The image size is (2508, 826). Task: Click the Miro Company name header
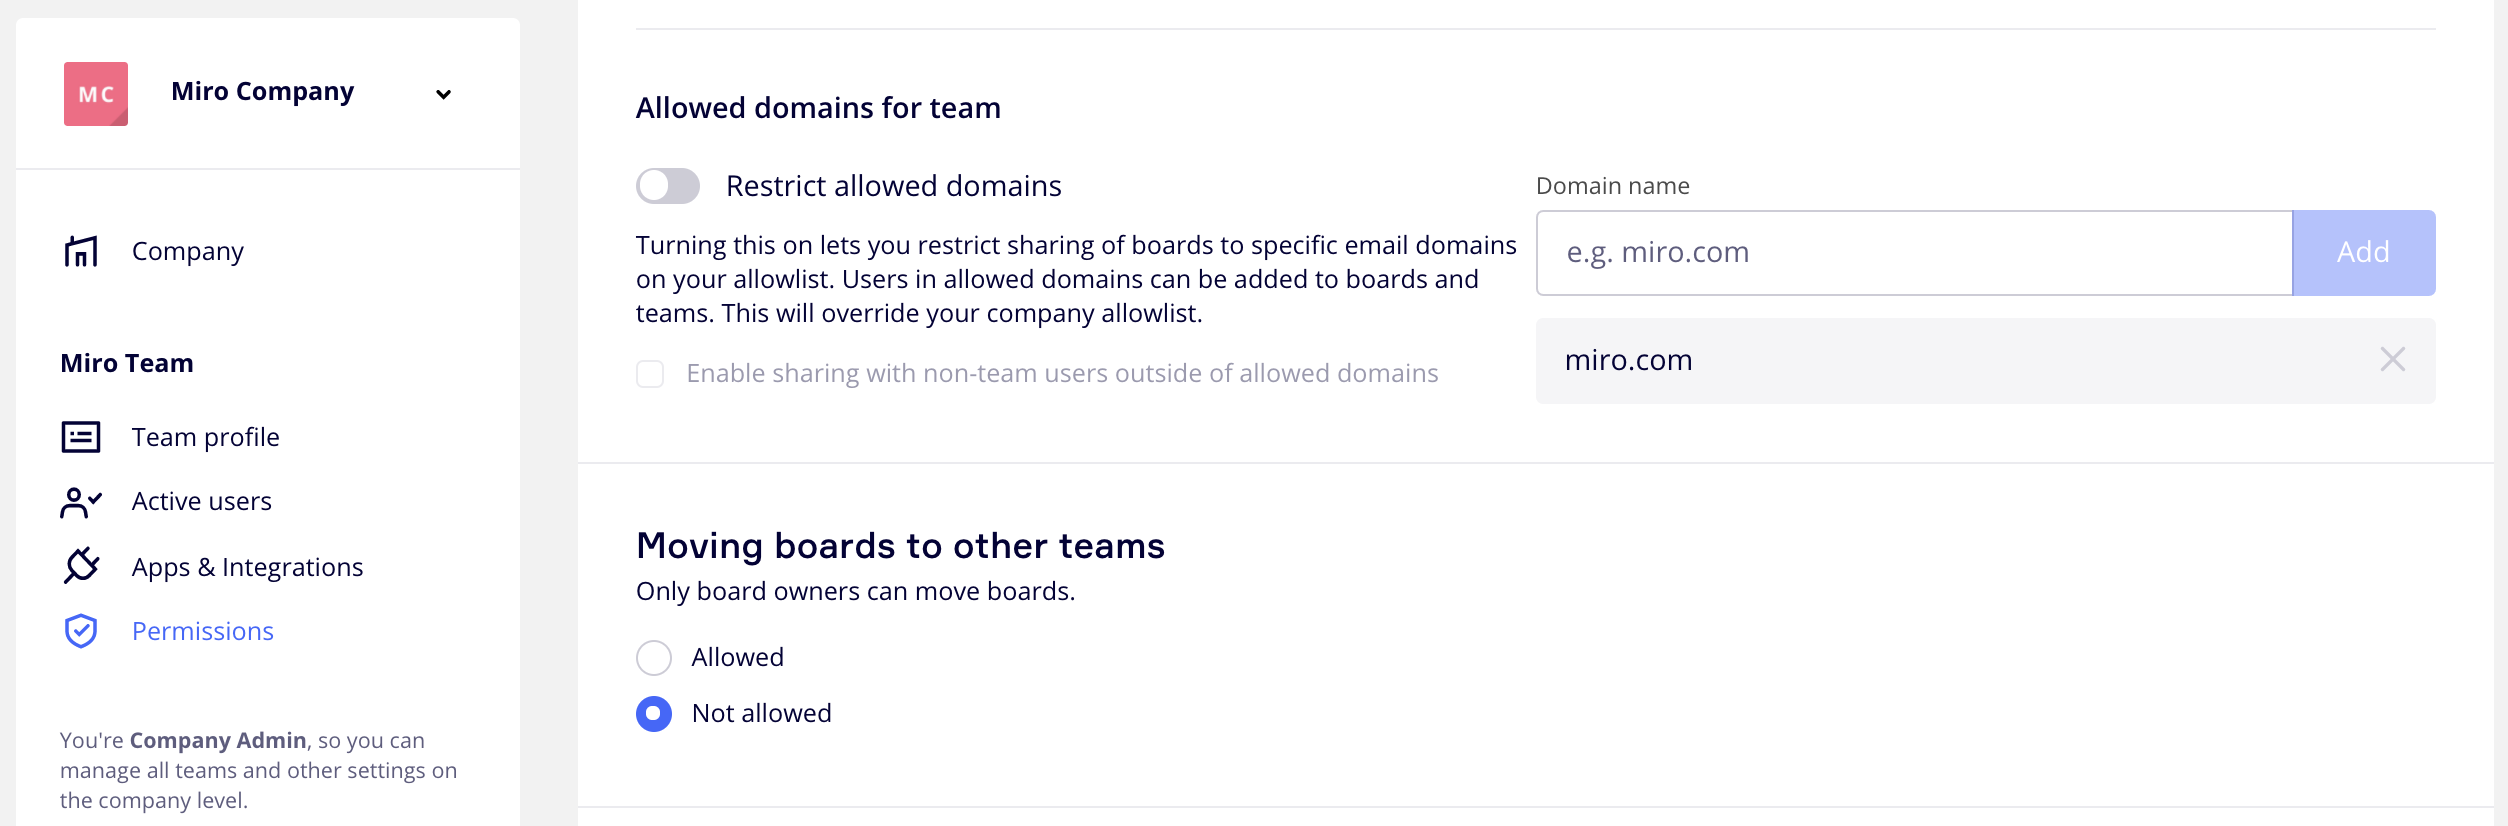pos(262,91)
